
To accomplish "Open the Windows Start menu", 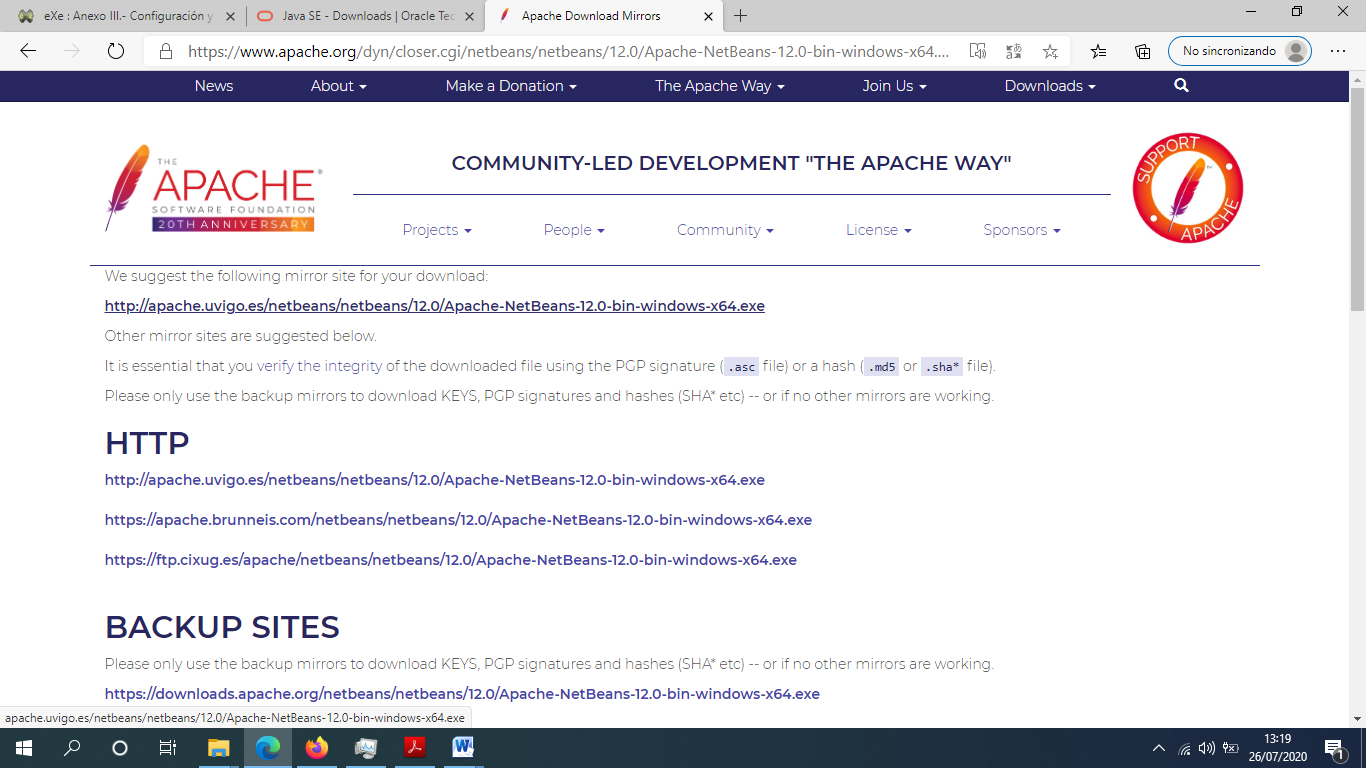I will click(24, 748).
